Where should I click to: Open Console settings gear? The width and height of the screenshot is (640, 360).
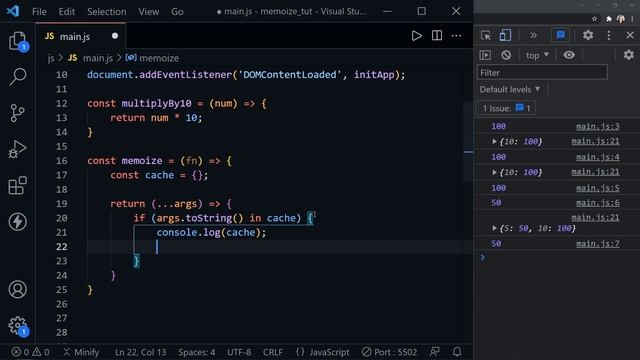[x=629, y=55]
